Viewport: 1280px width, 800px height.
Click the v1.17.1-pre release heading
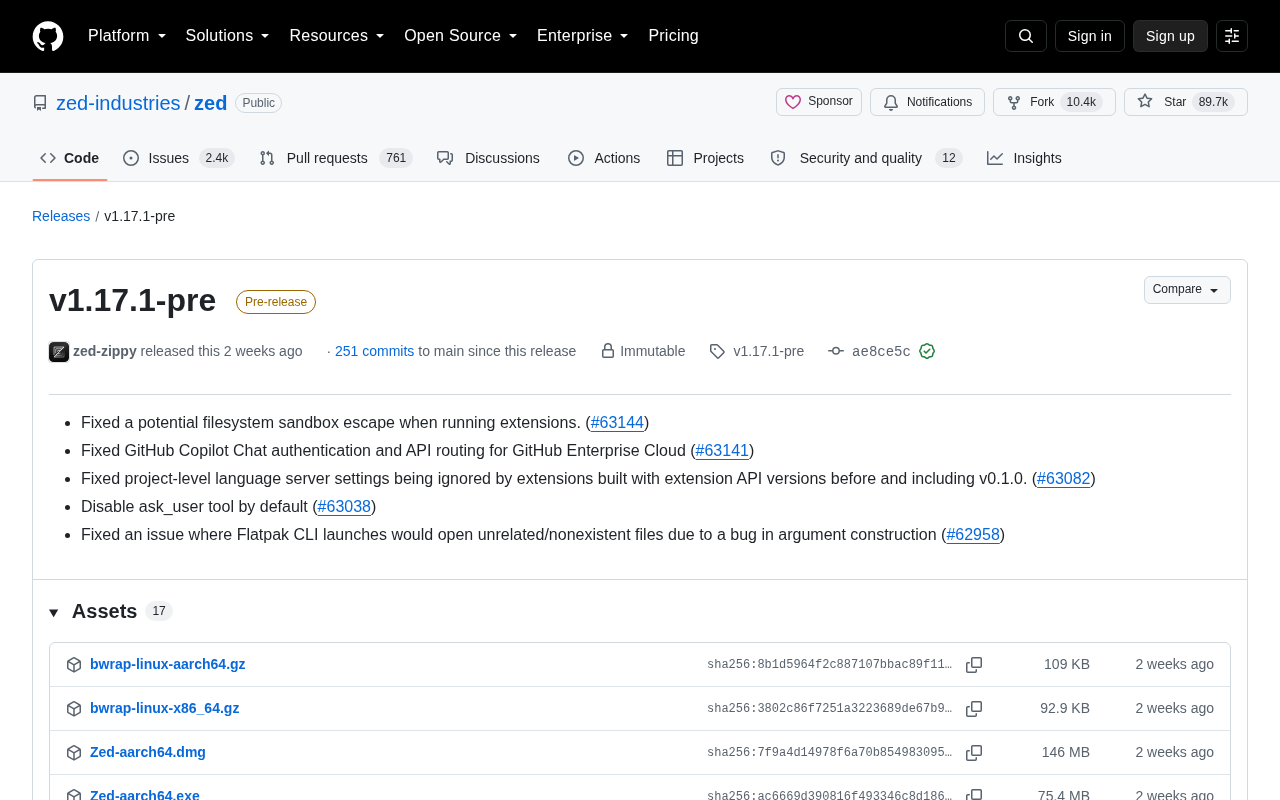pos(132,300)
